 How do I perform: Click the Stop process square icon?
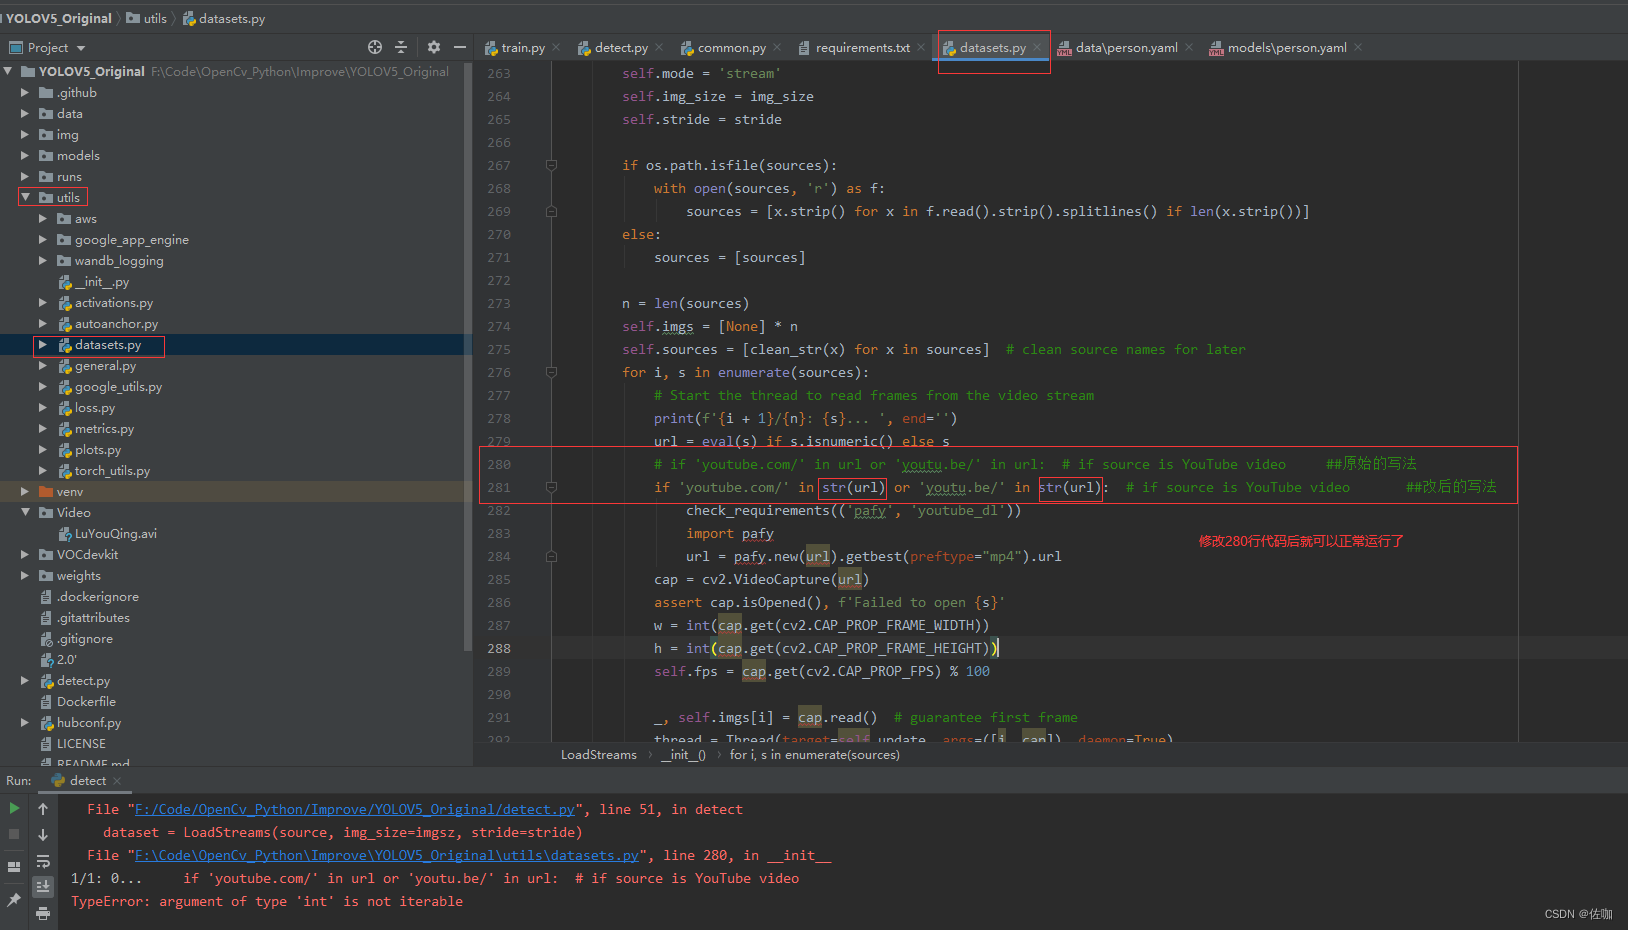[x=14, y=834]
